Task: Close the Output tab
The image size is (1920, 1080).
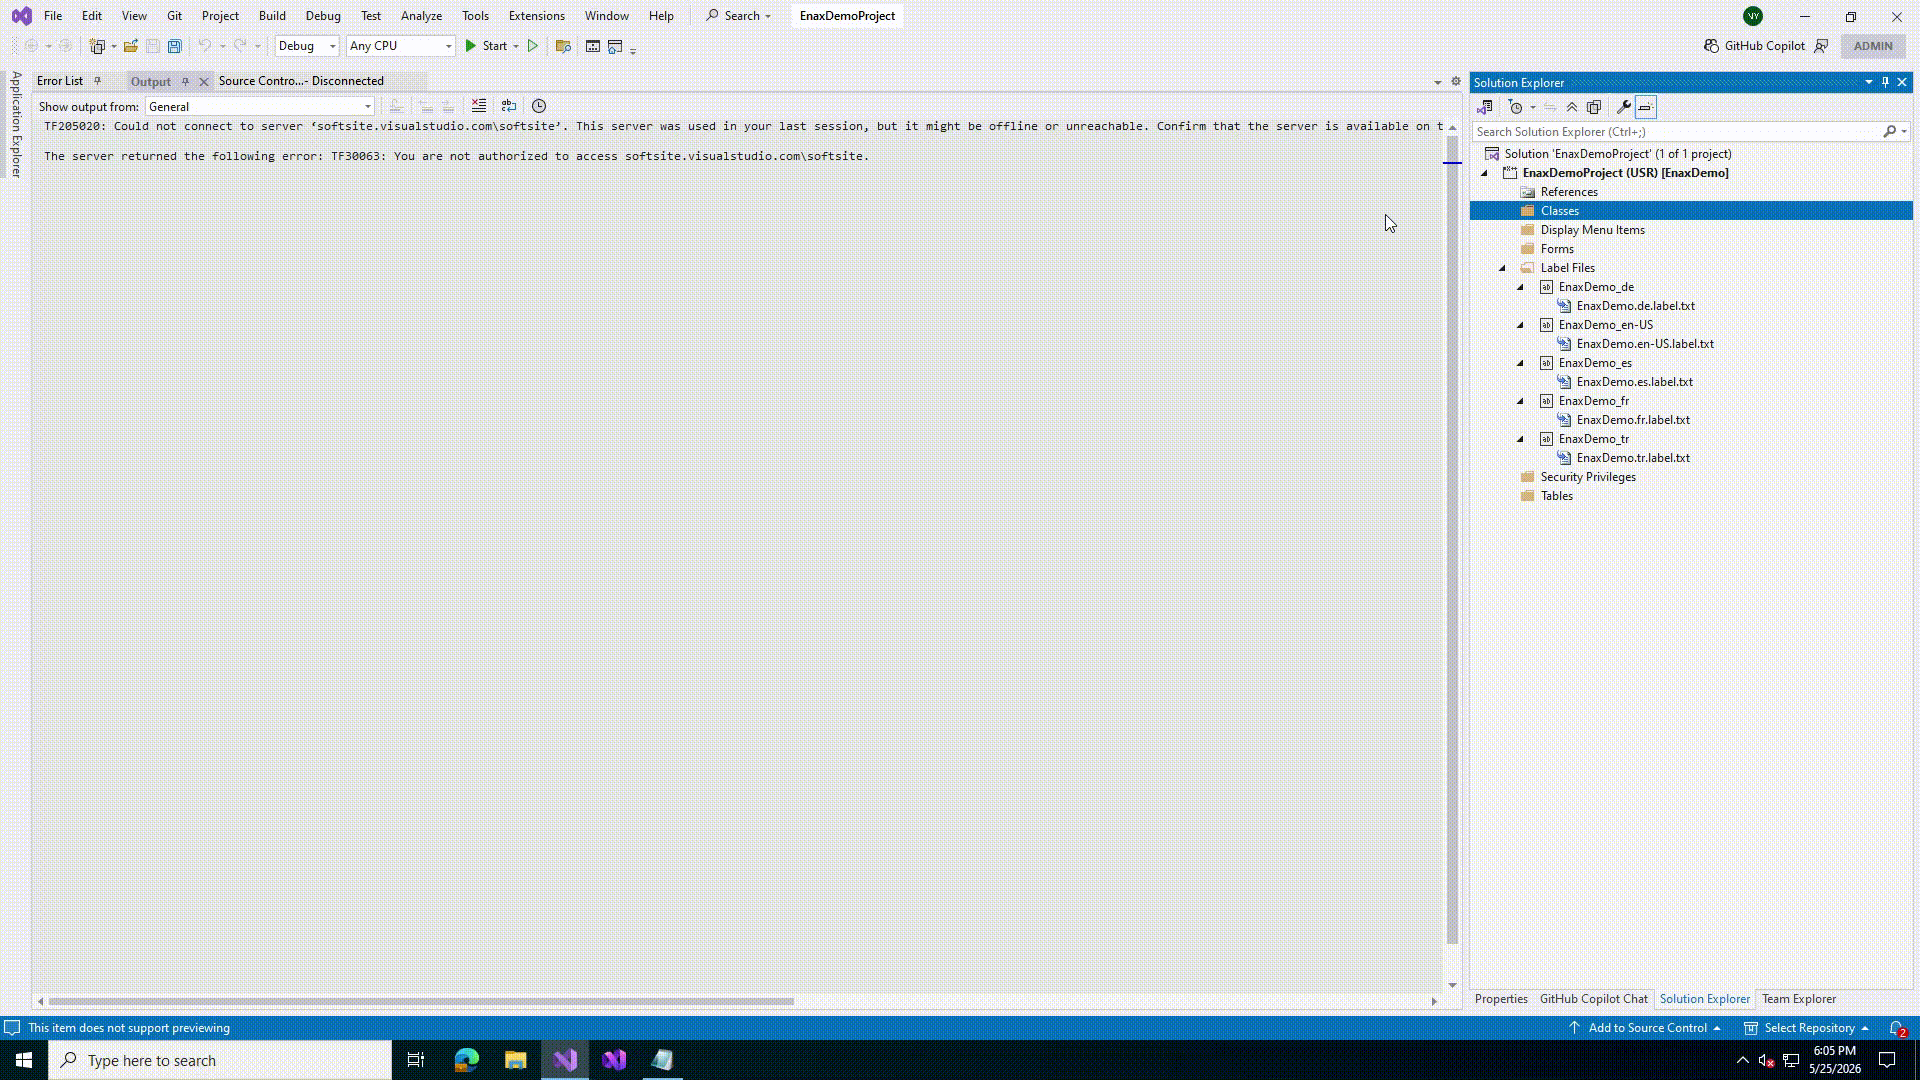Action: click(204, 82)
